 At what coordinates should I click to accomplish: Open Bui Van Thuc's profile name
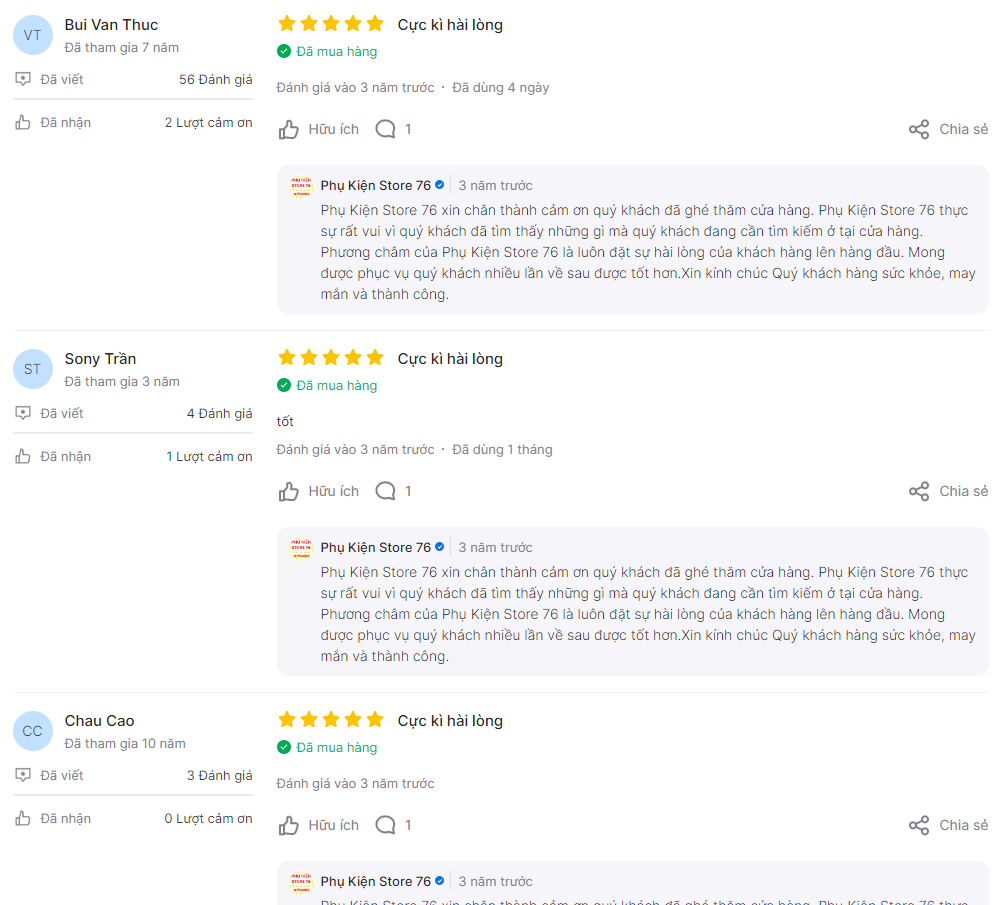111,25
